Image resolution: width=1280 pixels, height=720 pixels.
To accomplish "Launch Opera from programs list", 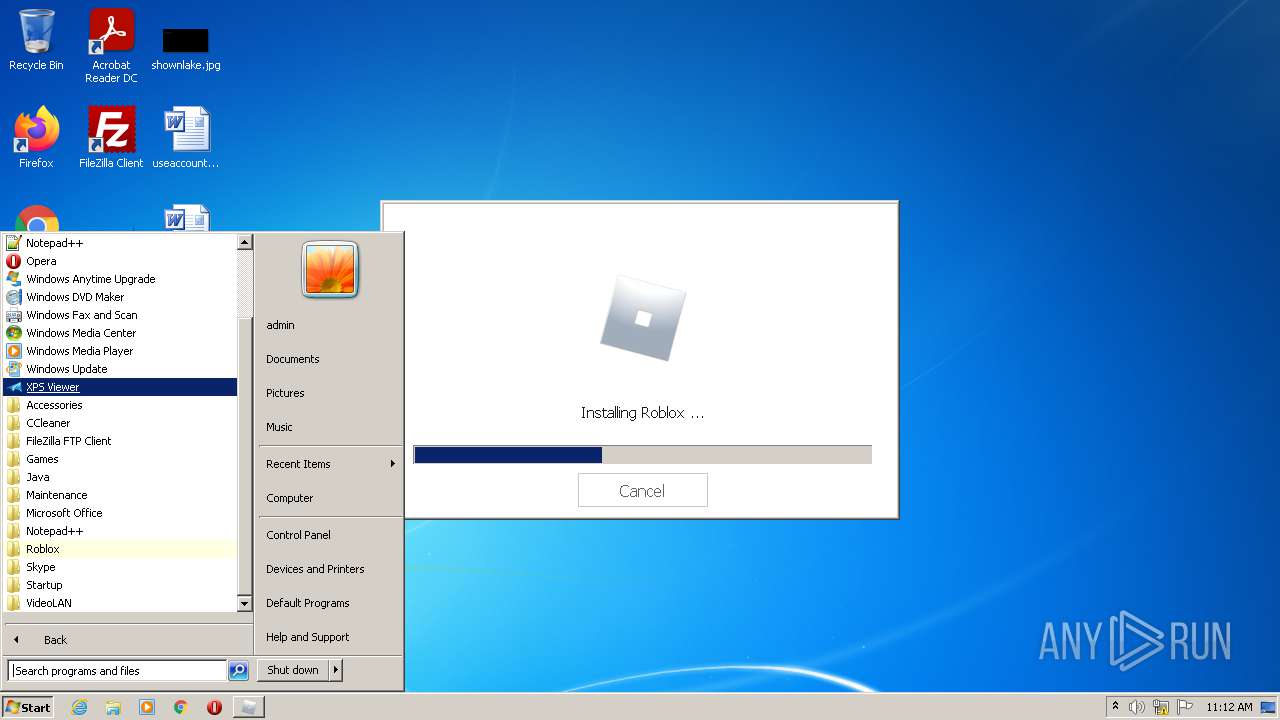I will 120,261.
